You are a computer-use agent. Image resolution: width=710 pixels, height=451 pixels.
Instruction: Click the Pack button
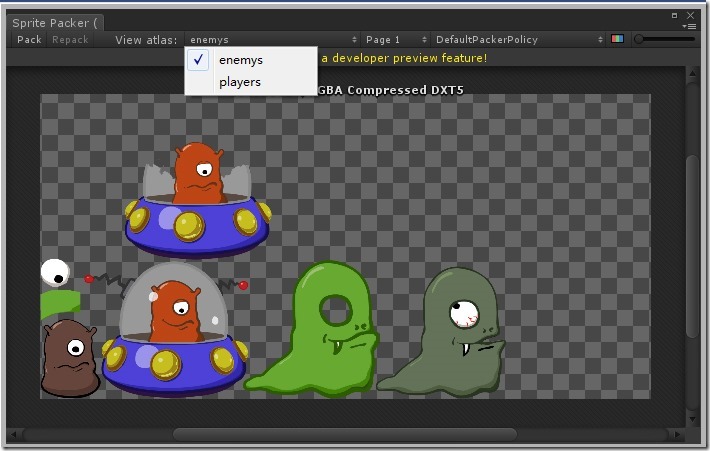coord(29,40)
